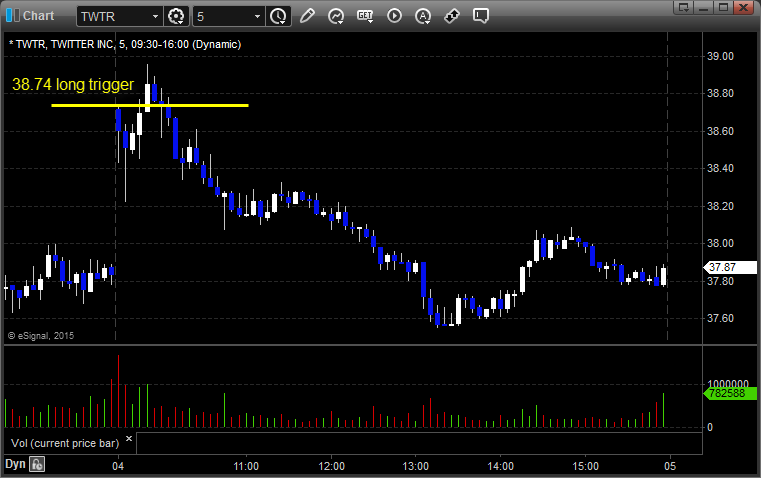Viewport: 761px width, 478px height.
Task: Click the clock icon beside interval box
Action: (x=278, y=16)
